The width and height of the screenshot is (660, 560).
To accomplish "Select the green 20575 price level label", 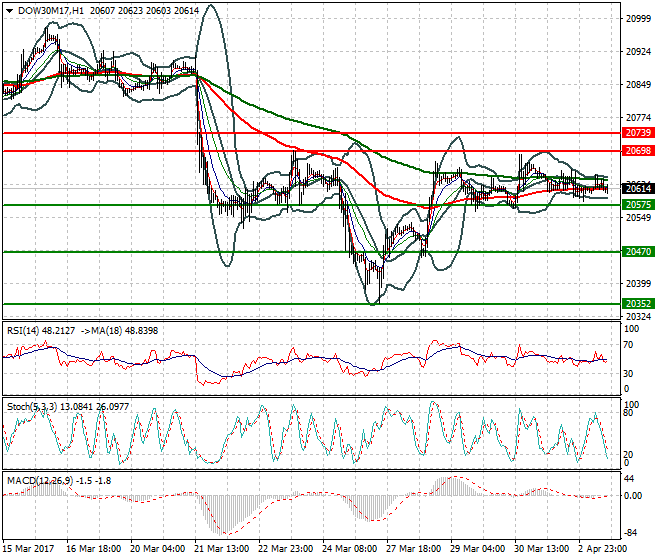I will [637, 205].
